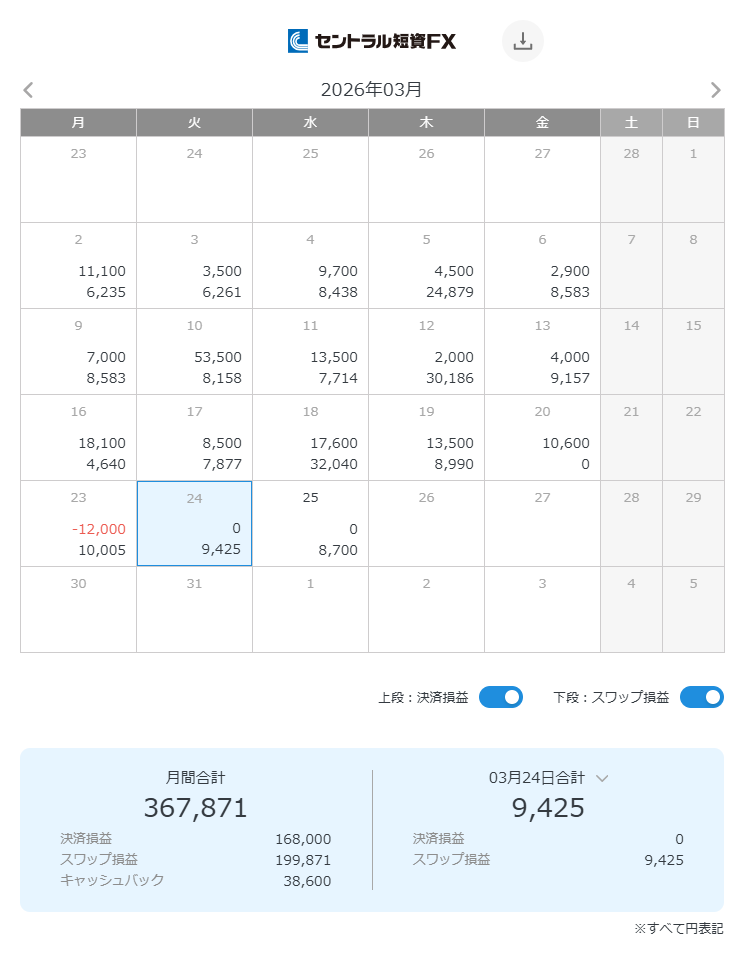The height and width of the screenshot is (957, 744).
Task: Click the download icon button
Action: (x=522, y=41)
